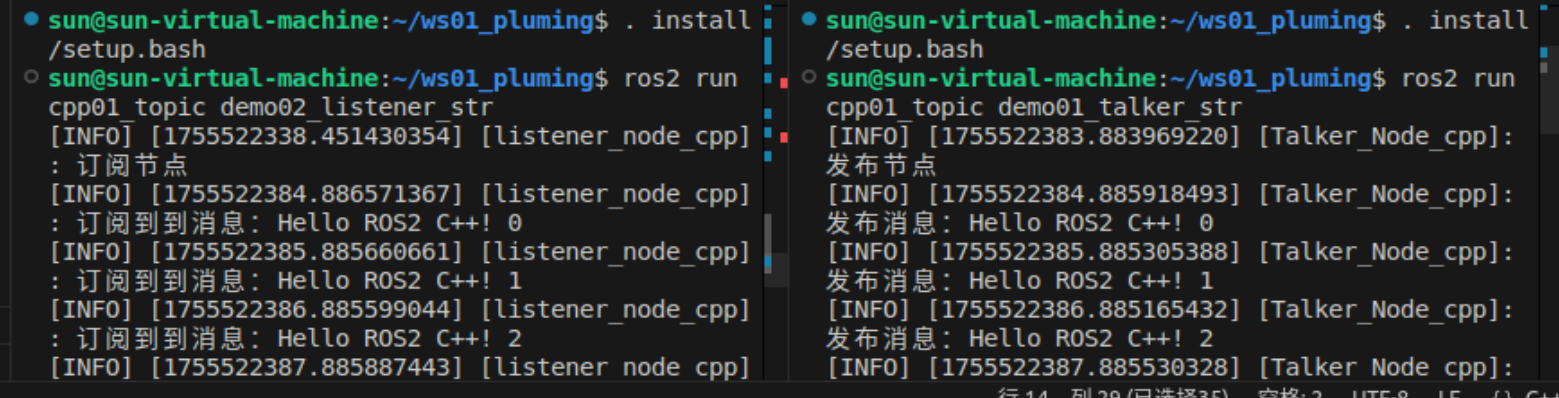Click timestamp 1755522384.885918493 in talker terminal
The height and width of the screenshot is (398, 1559).
pos(1085,194)
